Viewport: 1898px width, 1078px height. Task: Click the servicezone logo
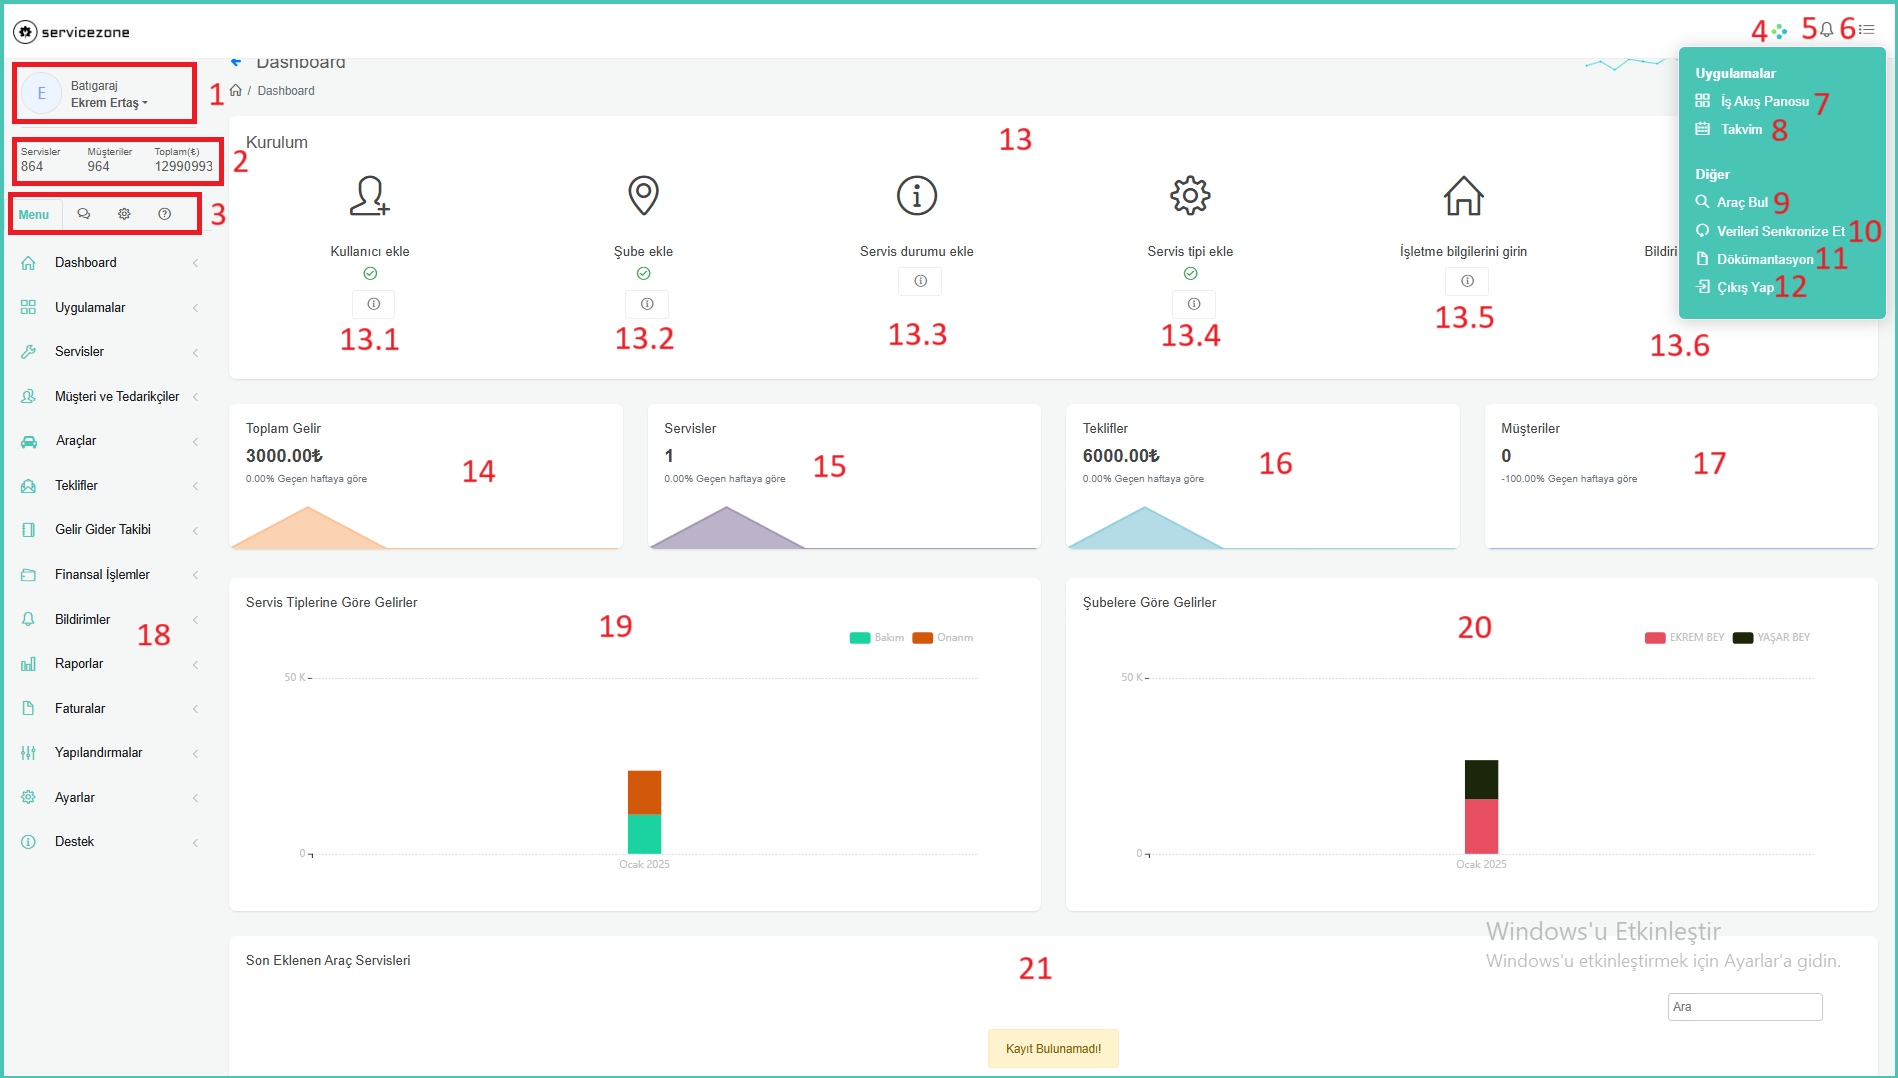(71, 32)
